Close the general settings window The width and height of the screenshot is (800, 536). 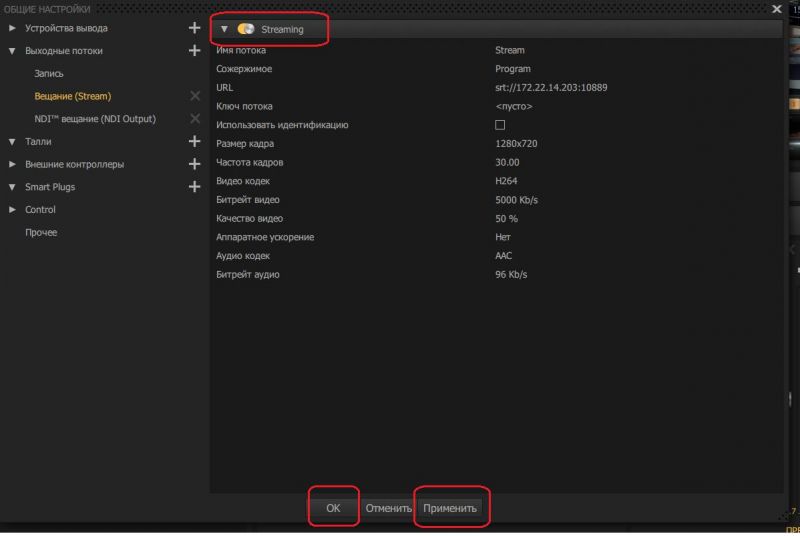tap(777, 9)
